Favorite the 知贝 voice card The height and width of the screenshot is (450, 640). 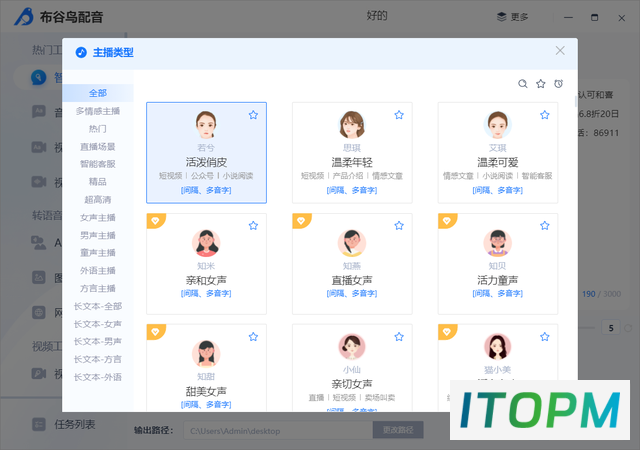point(544,226)
